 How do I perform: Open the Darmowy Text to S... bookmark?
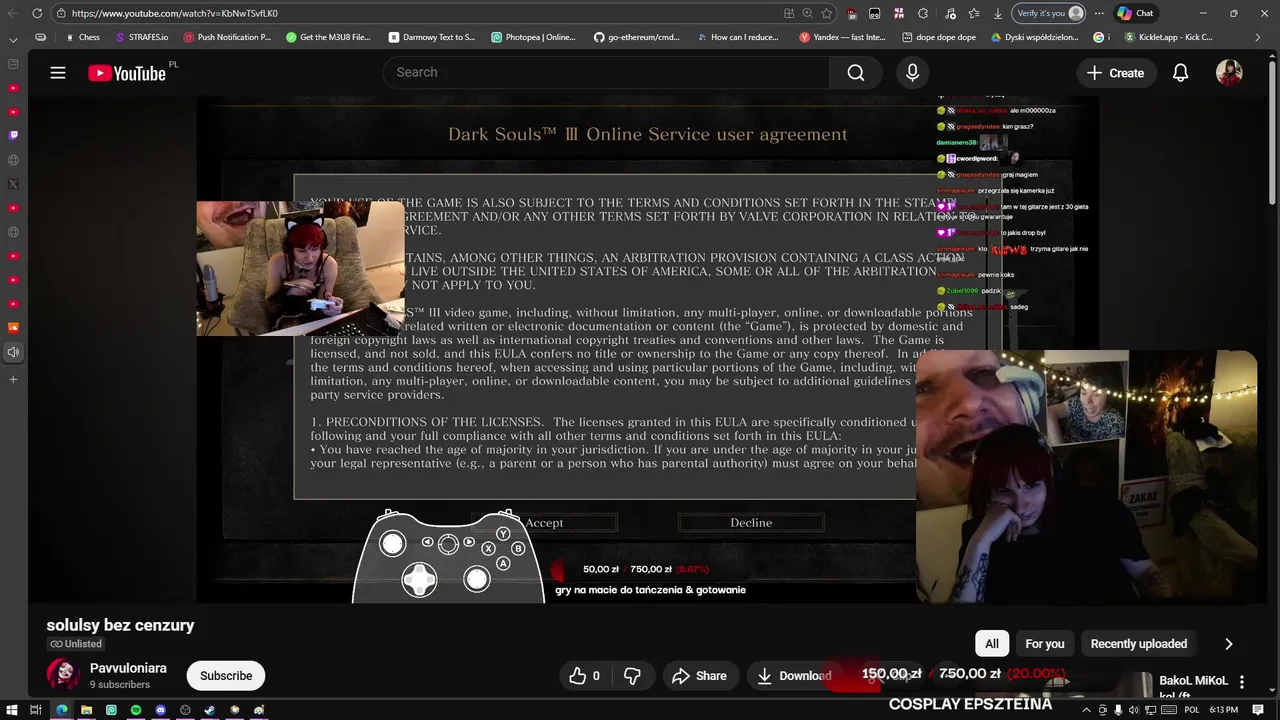click(x=431, y=37)
